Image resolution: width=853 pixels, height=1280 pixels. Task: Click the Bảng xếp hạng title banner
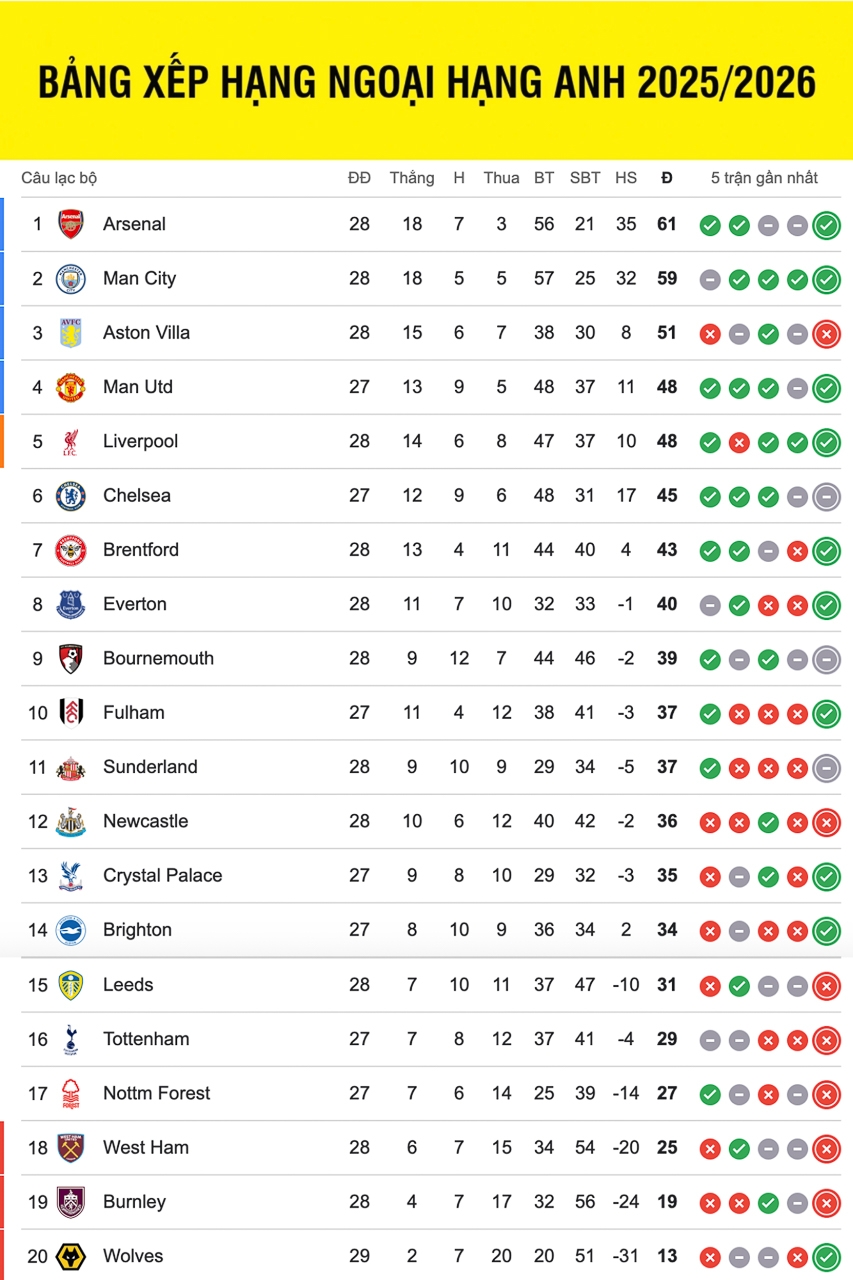pos(427,82)
